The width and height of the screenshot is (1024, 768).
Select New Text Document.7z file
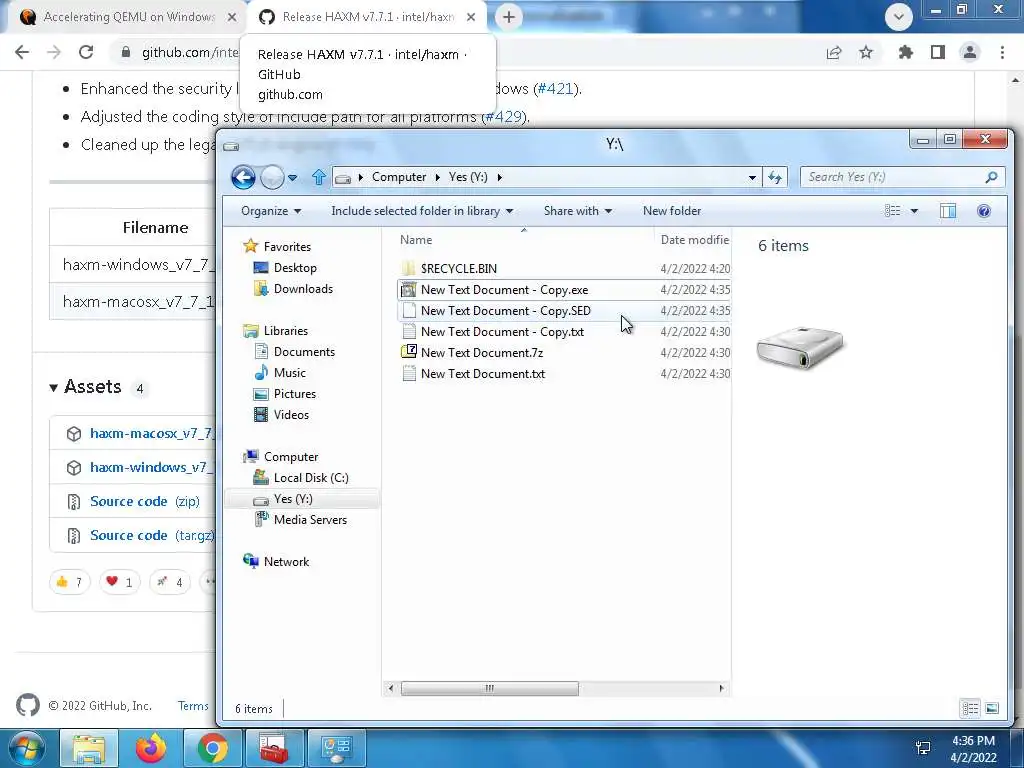point(482,353)
